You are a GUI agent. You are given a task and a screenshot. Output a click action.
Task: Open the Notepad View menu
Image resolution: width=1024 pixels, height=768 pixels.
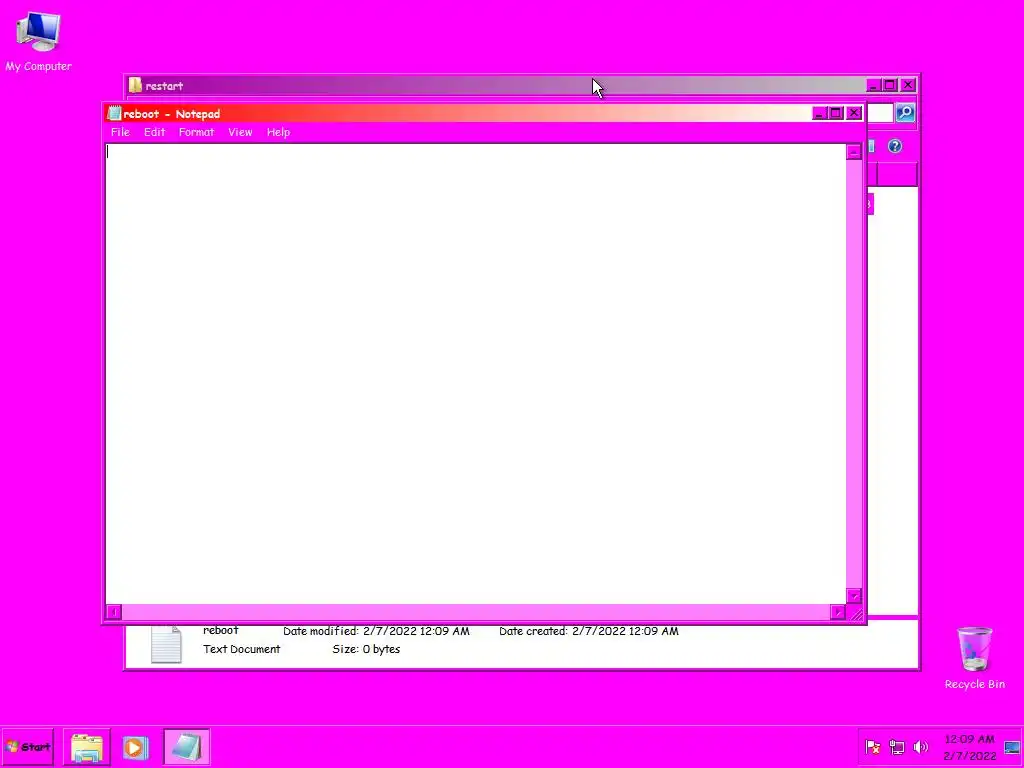tap(240, 132)
